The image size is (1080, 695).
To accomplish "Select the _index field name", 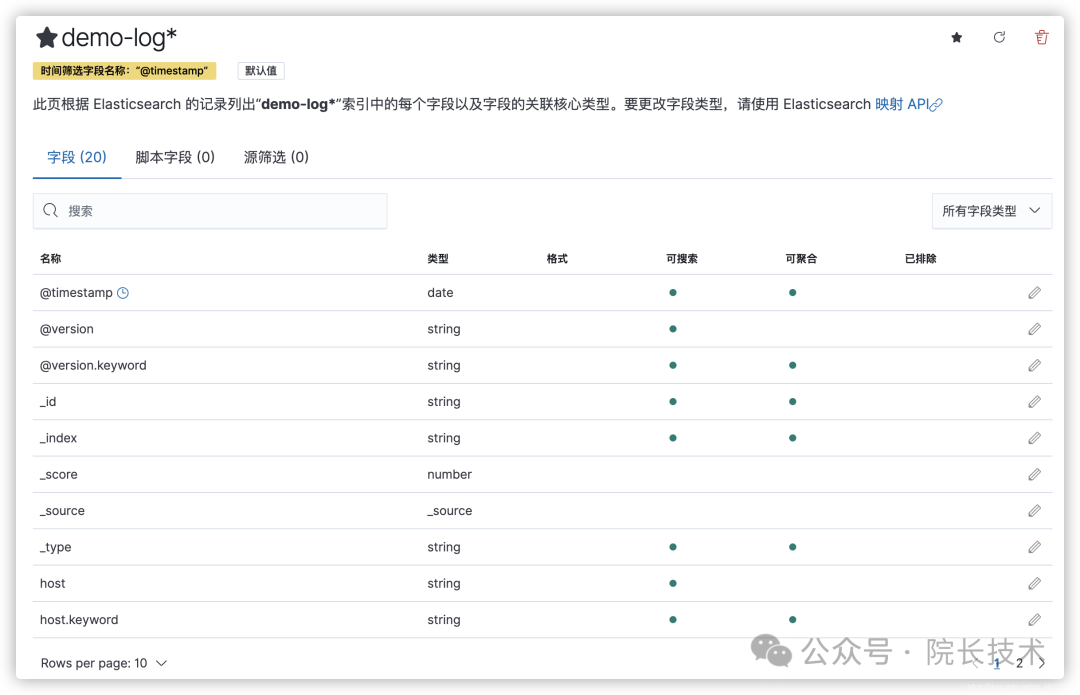I will point(59,438).
